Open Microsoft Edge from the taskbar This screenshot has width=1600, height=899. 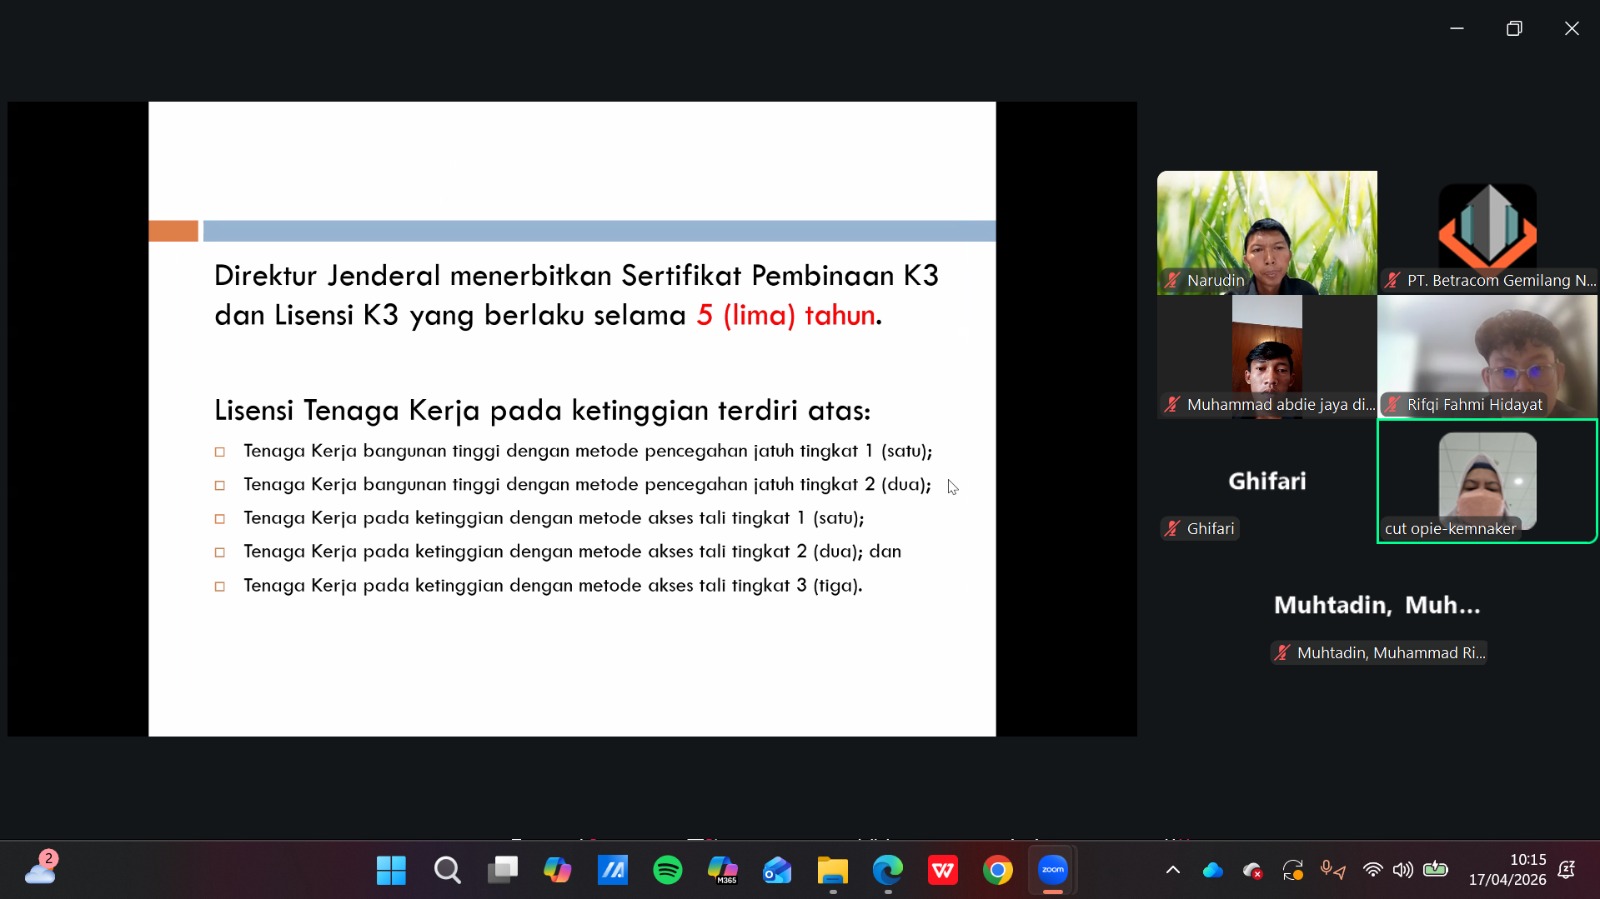tap(887, 870)
